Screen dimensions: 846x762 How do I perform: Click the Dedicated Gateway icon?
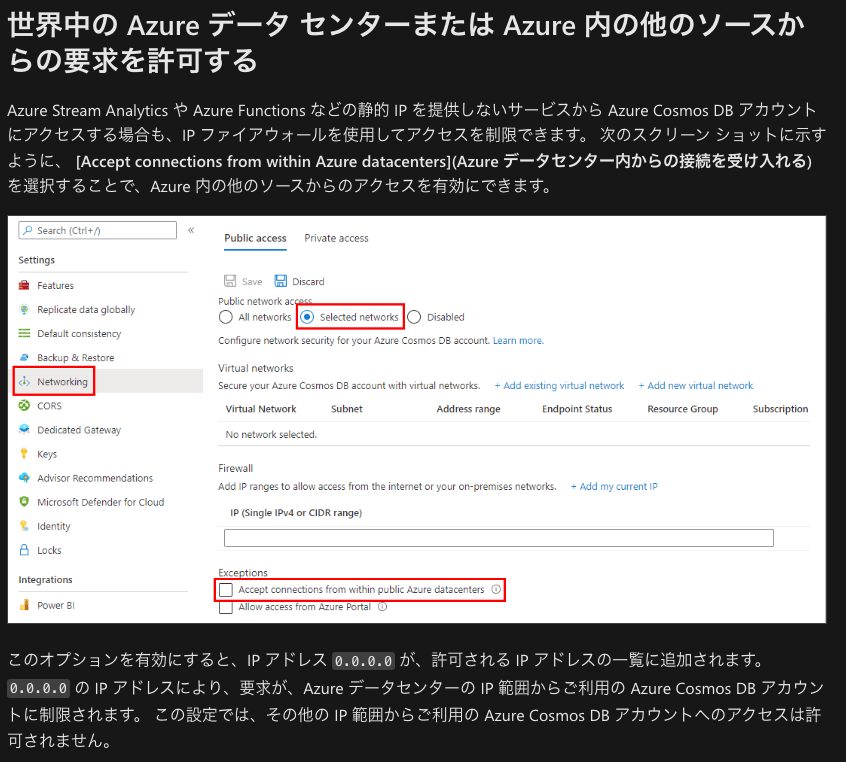pyautogui.click(x=24, y=430)
